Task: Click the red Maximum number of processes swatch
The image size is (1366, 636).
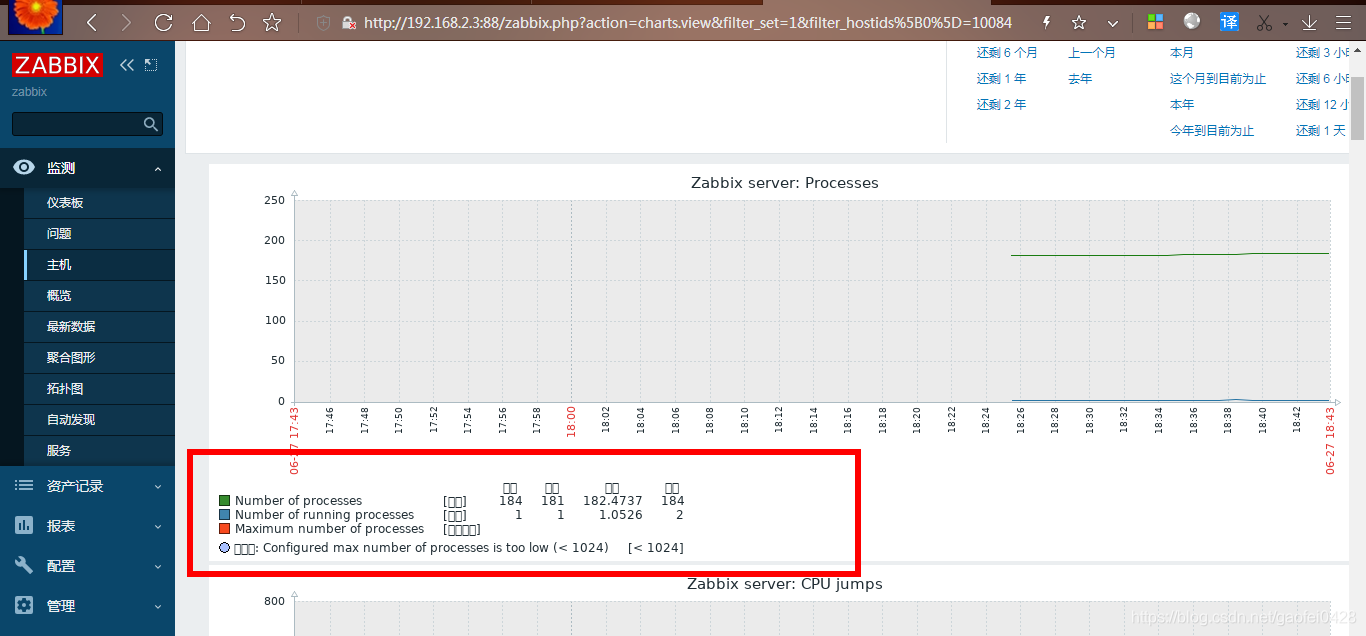Action: [224, 529]
